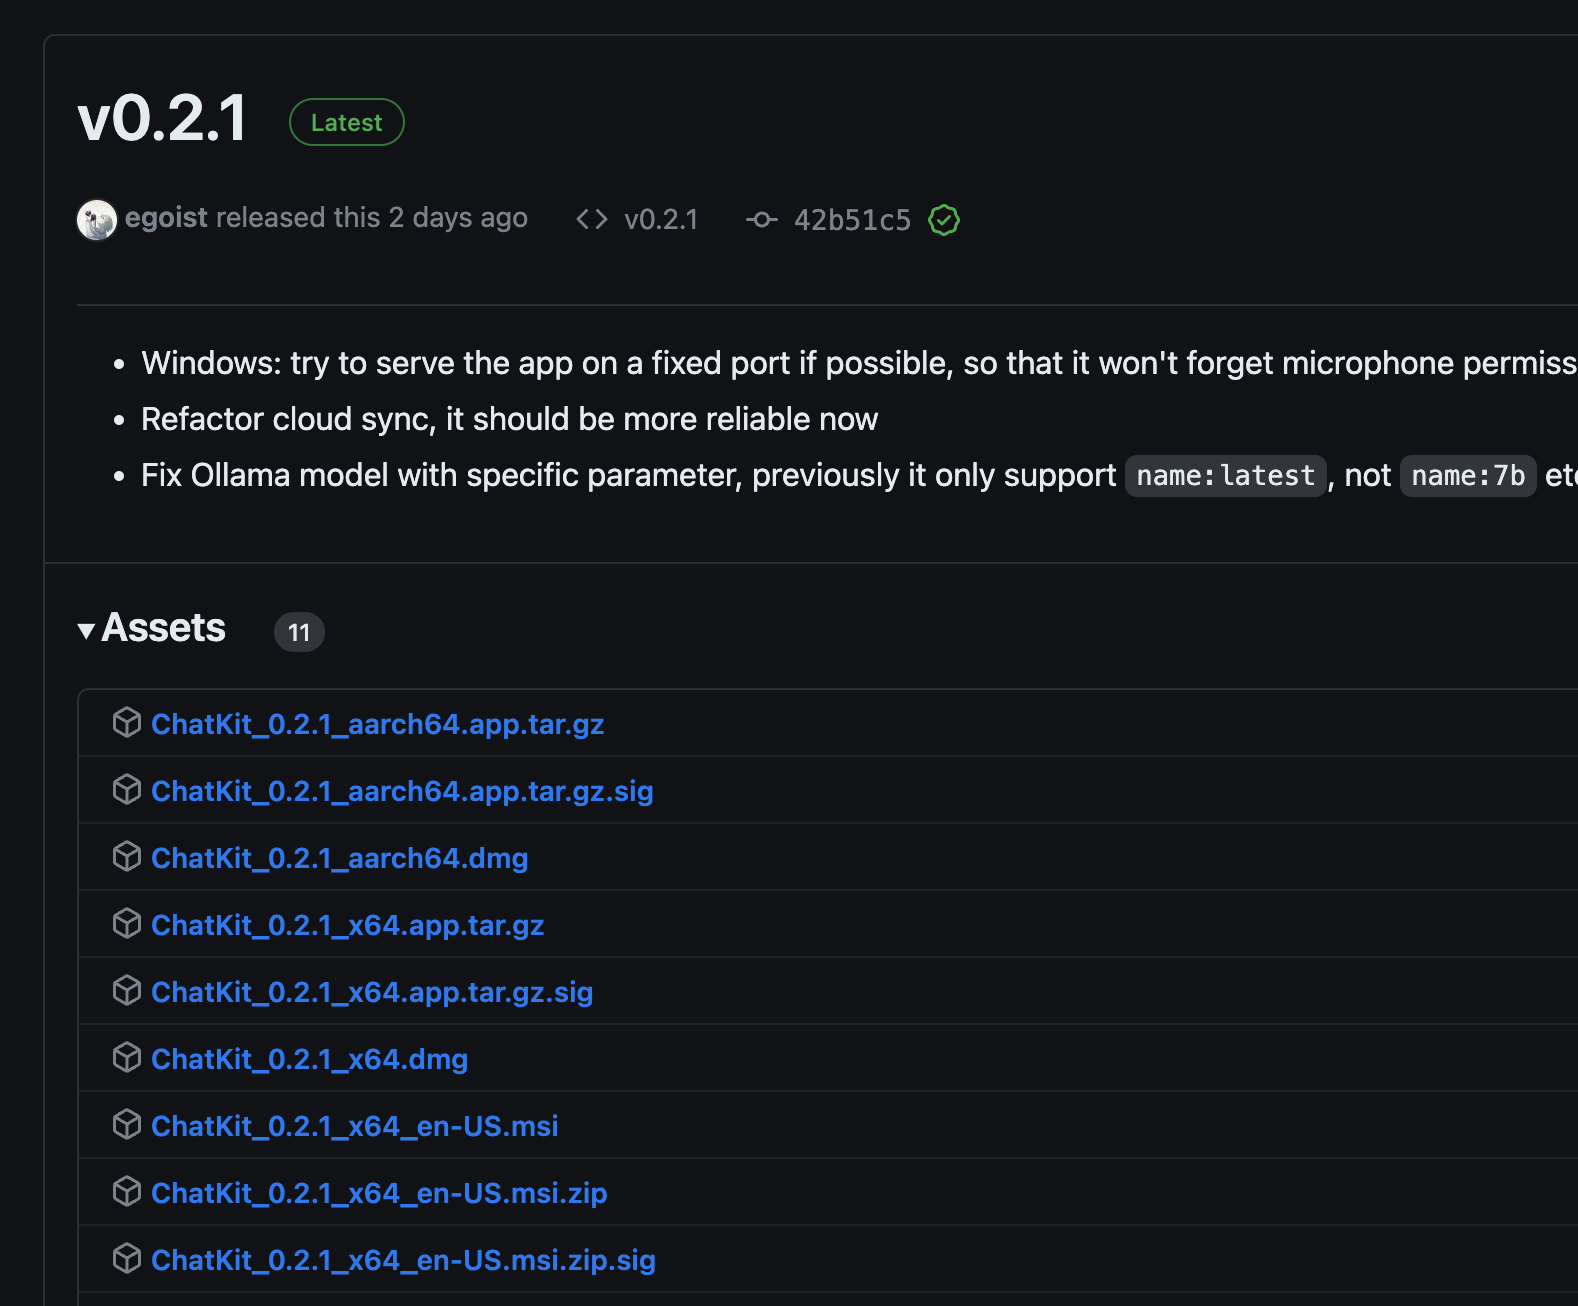Viewport: 1578px width, 1306px height.
Task: Open the v0.2.1 release title
Action: click(x=162, y=119)
